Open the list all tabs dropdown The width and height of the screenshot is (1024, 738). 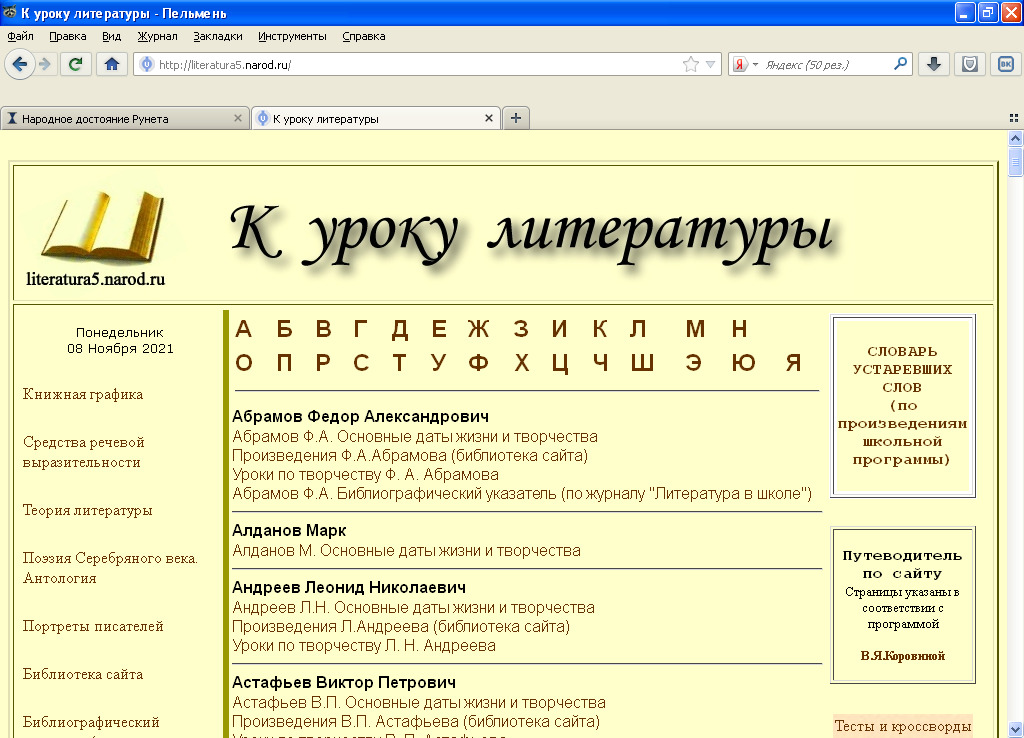pyautogui.click(x=1013, y=118)
